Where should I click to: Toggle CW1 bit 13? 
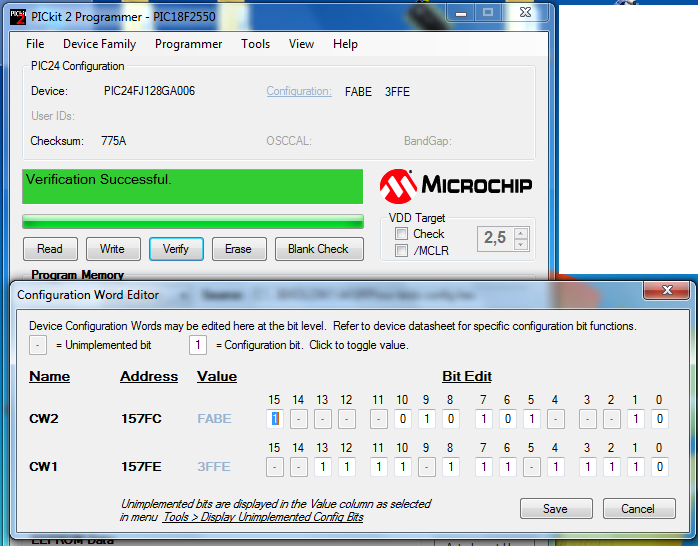click(x=323, y=467)
